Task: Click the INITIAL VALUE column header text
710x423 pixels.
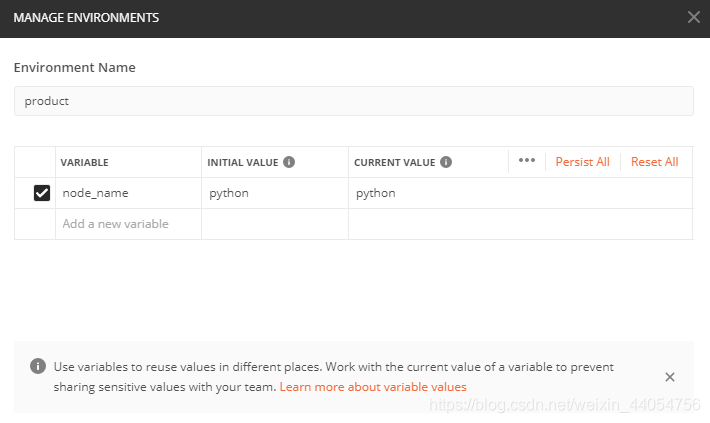Action: 242,162
